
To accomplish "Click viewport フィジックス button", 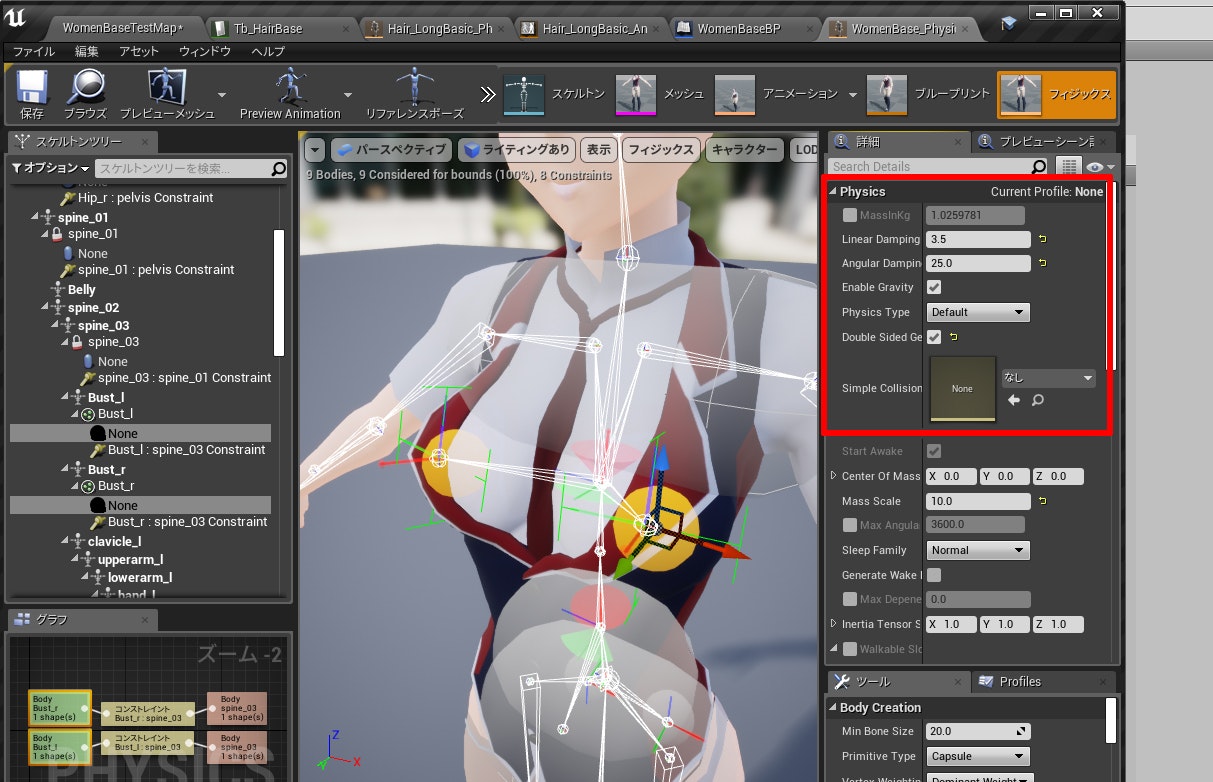I will [x=661, y=150].
